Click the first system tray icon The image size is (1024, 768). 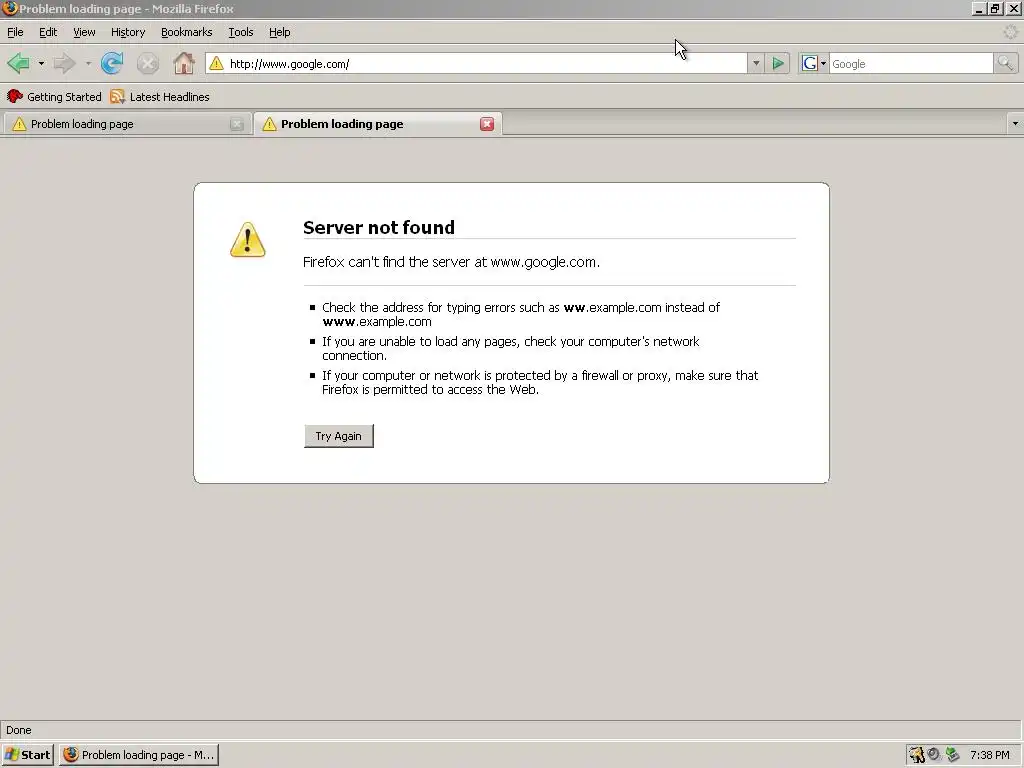coord(917,755)
